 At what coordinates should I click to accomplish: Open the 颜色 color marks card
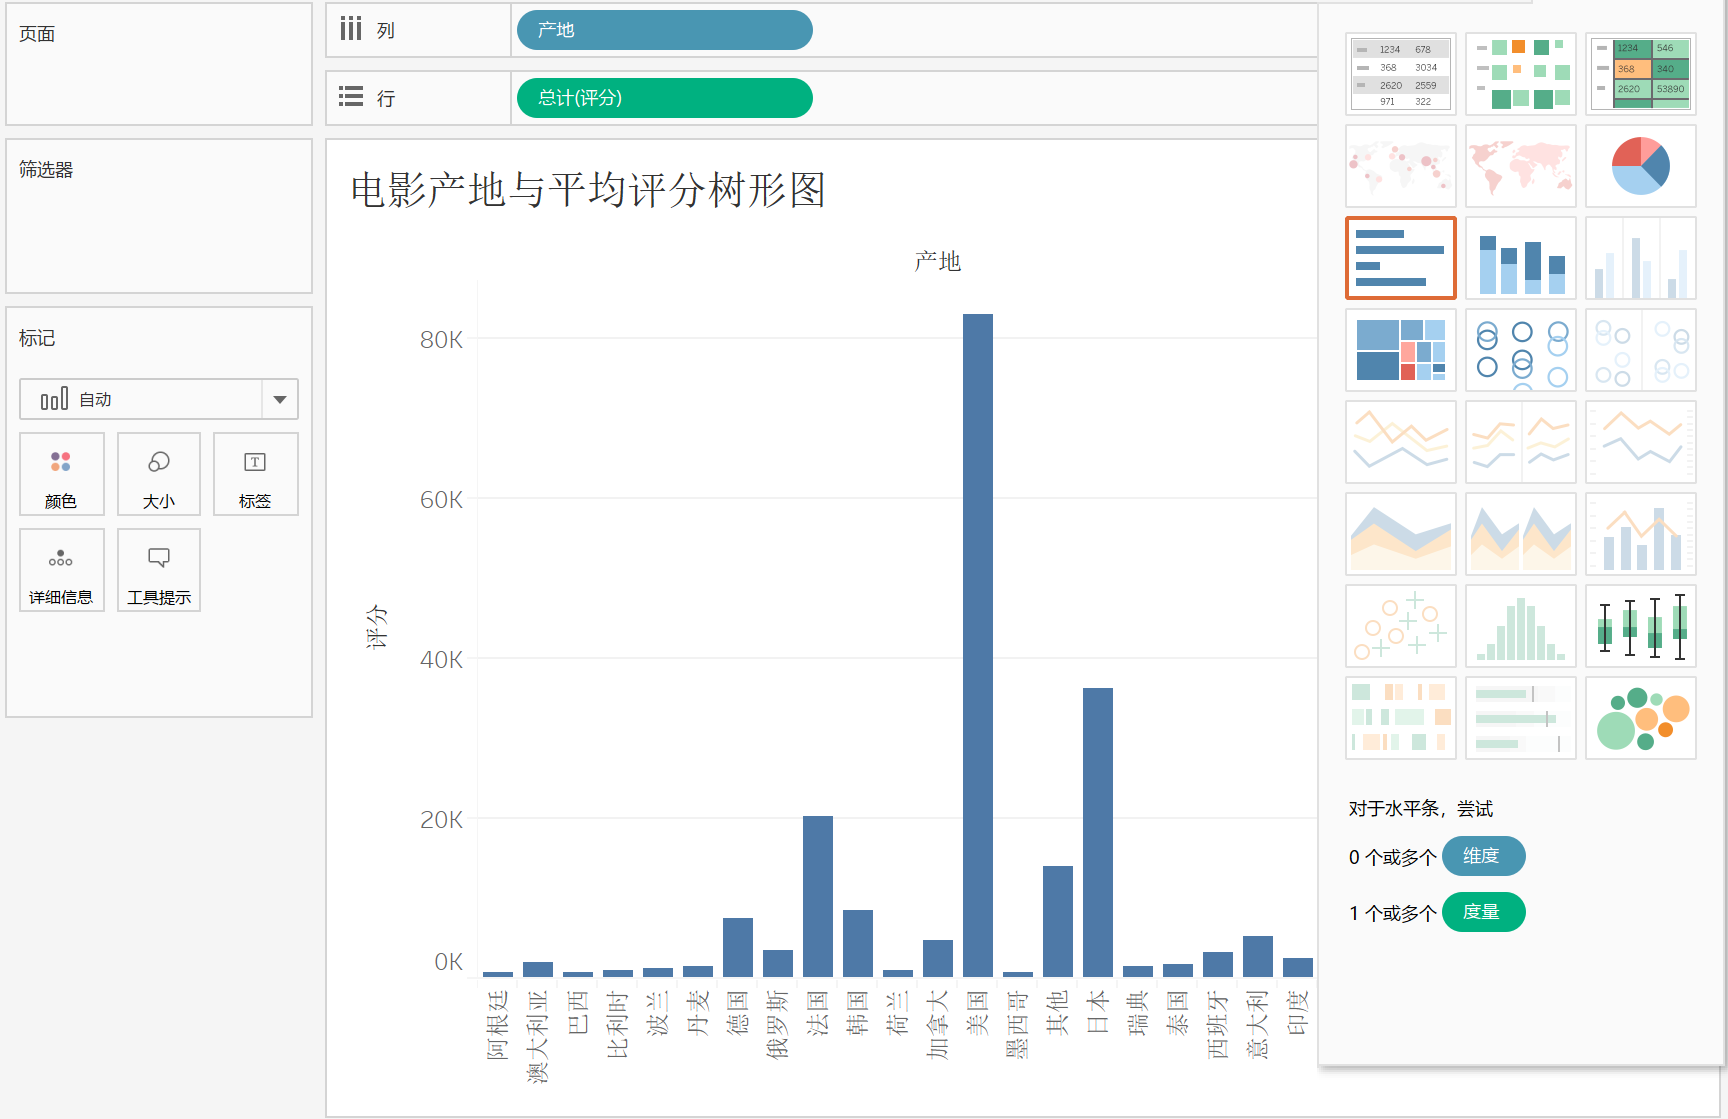tap(61, 474)
